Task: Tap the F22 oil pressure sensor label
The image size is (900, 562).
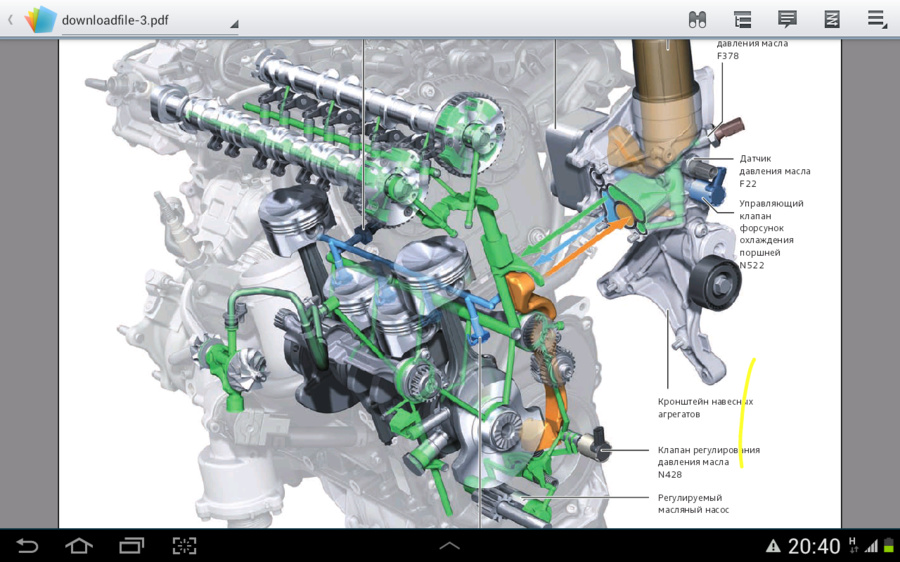Action: (774, 171)
